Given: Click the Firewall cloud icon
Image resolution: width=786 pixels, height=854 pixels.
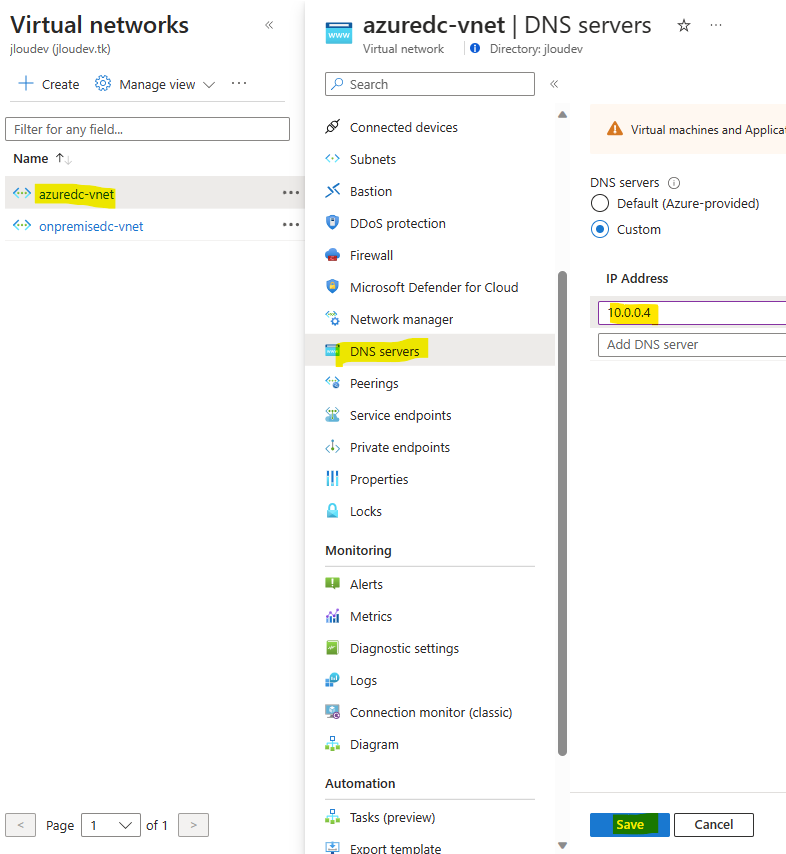Looking at the screenshot, I should click(332, 255).
